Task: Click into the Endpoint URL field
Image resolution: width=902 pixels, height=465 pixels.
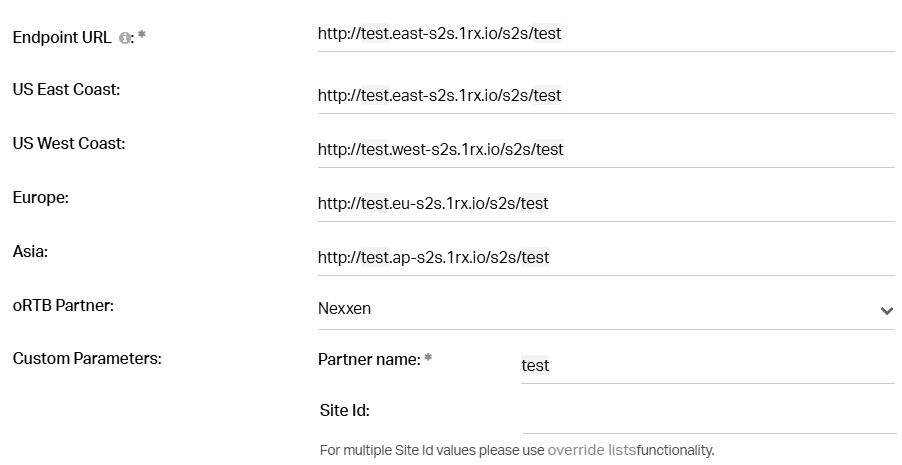Action: coord(605,34)
